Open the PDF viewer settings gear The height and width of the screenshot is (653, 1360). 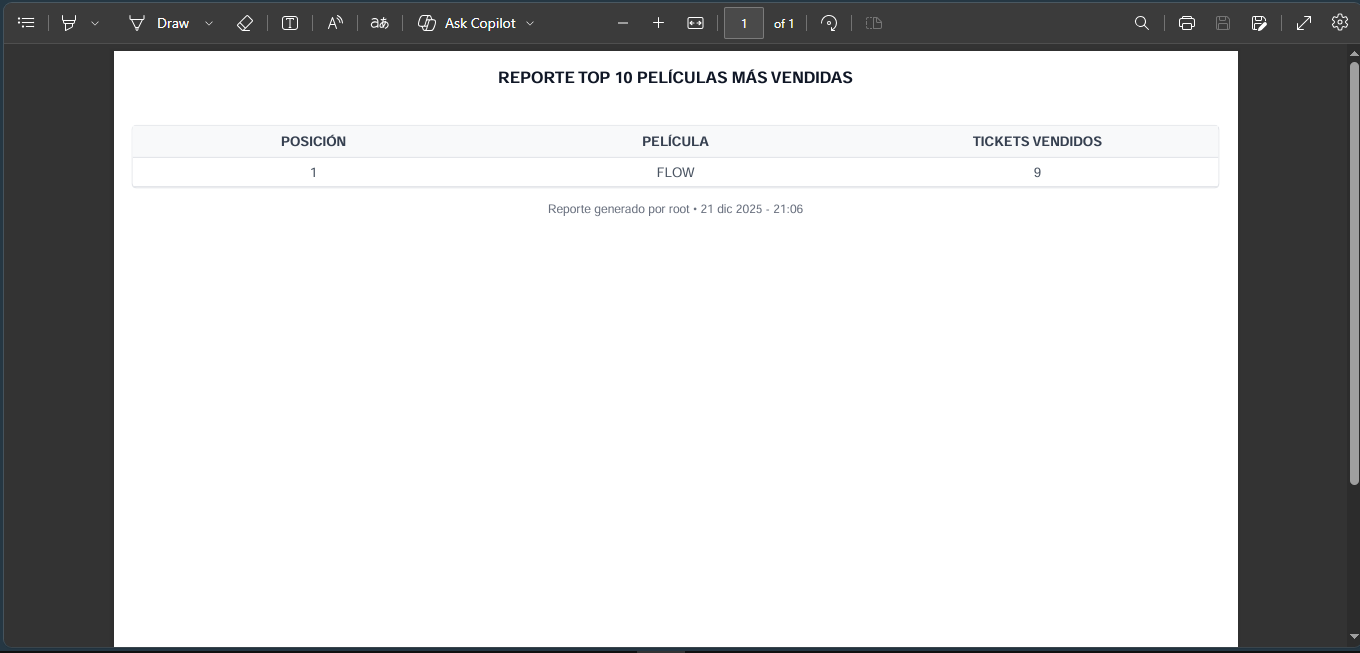(1340, 22)
